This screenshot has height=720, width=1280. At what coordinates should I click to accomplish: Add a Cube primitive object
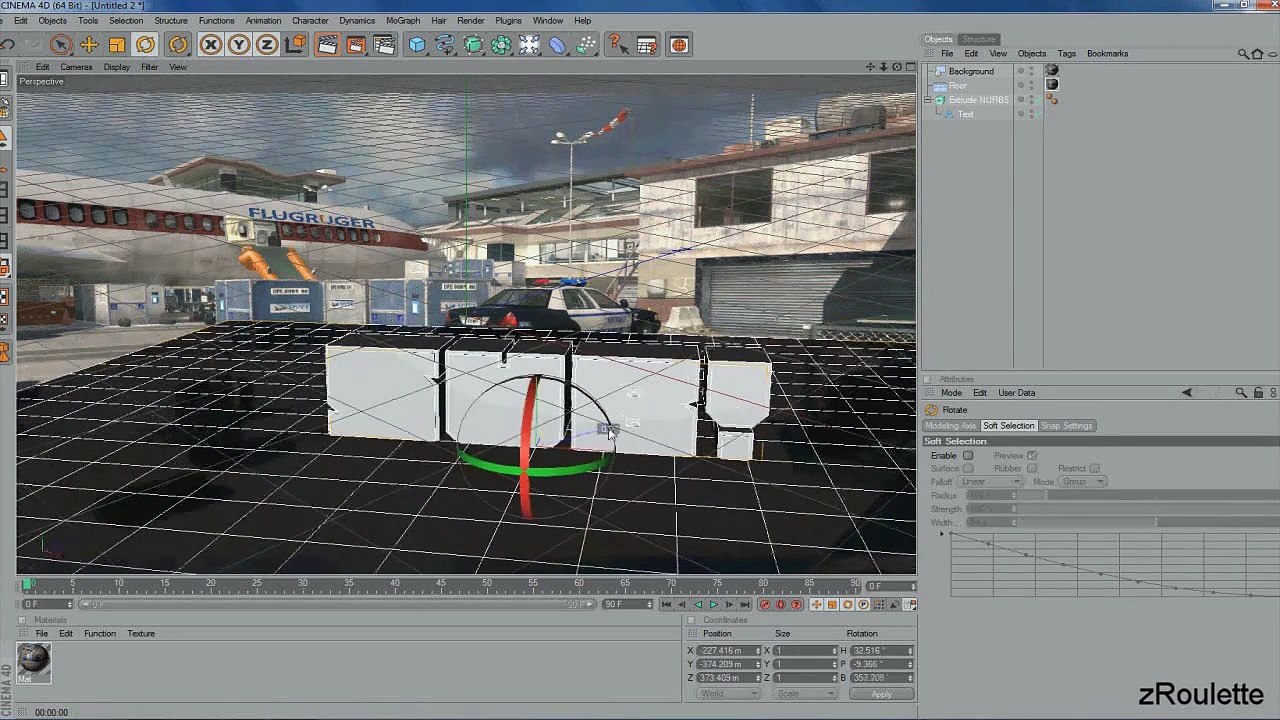point(417,45)
